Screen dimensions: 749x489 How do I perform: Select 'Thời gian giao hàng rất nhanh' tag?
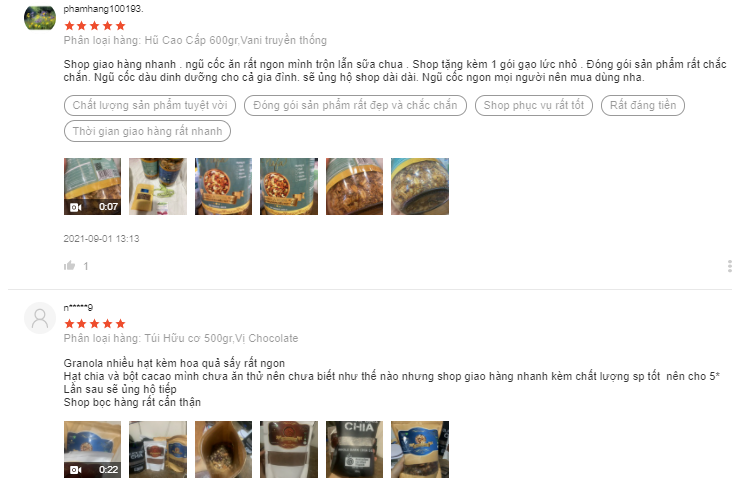[x=147, y=131]
